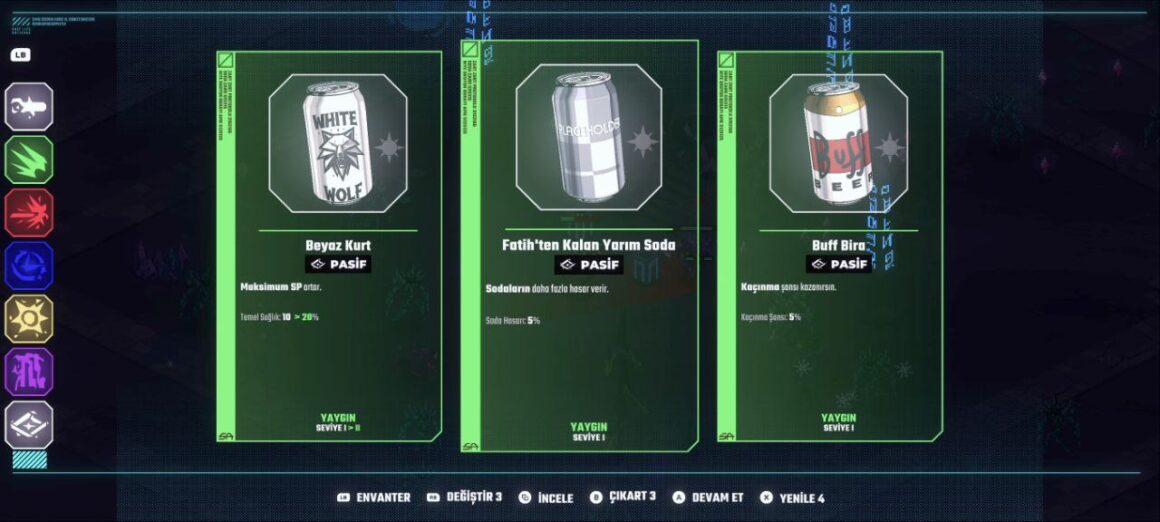This screenshot has width=1160, height=522.
Task: Click DEVAM ET to continue
Action: pos(708,498)
